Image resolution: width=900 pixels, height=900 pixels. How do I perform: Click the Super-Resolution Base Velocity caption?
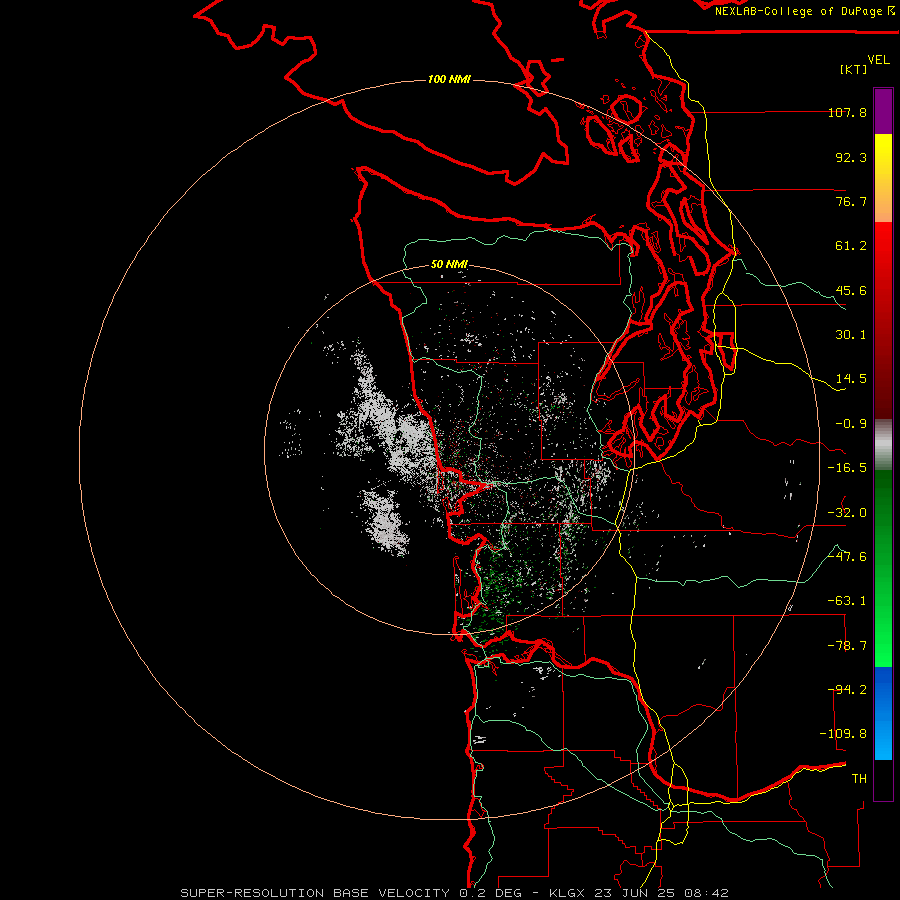[454, 893]
